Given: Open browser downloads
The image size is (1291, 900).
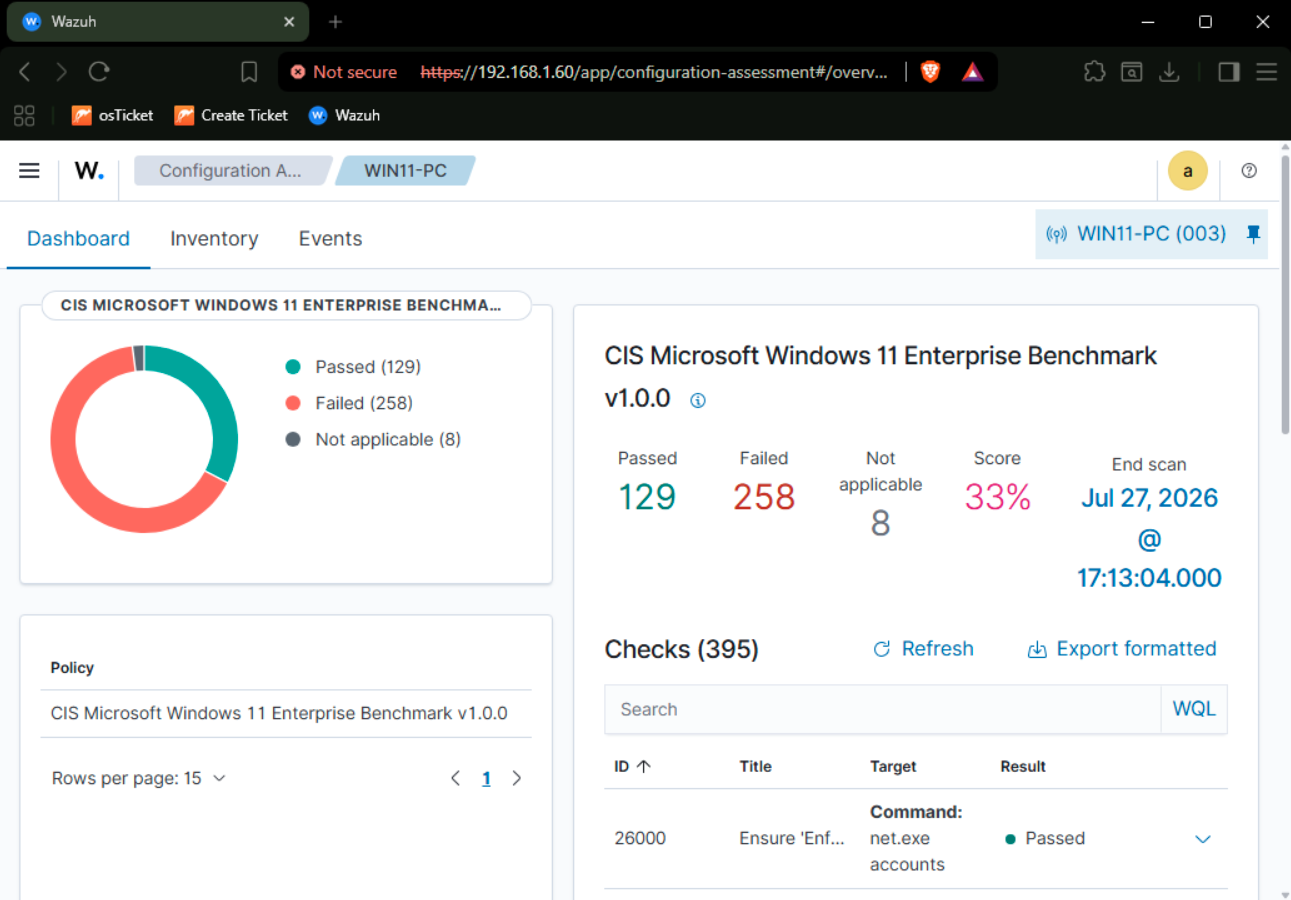Looking at the screenshot, I should pos(1168,72).
